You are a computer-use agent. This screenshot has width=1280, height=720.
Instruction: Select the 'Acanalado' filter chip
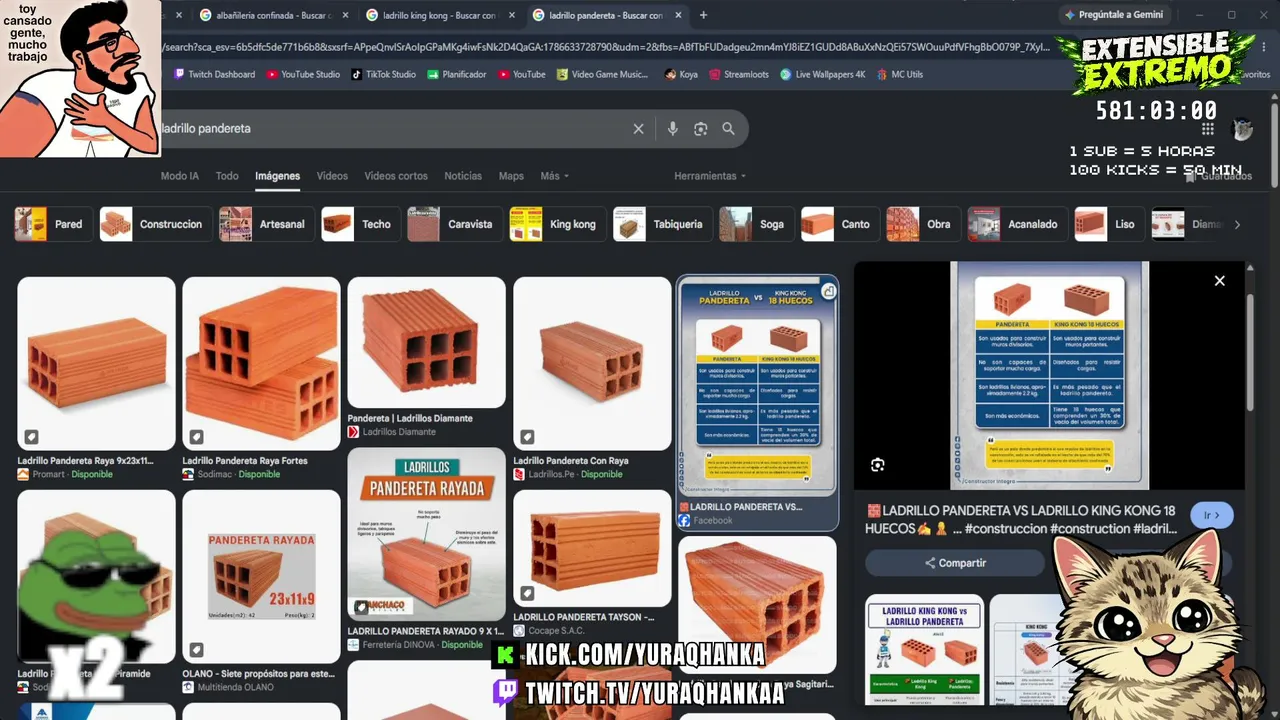1016,224
